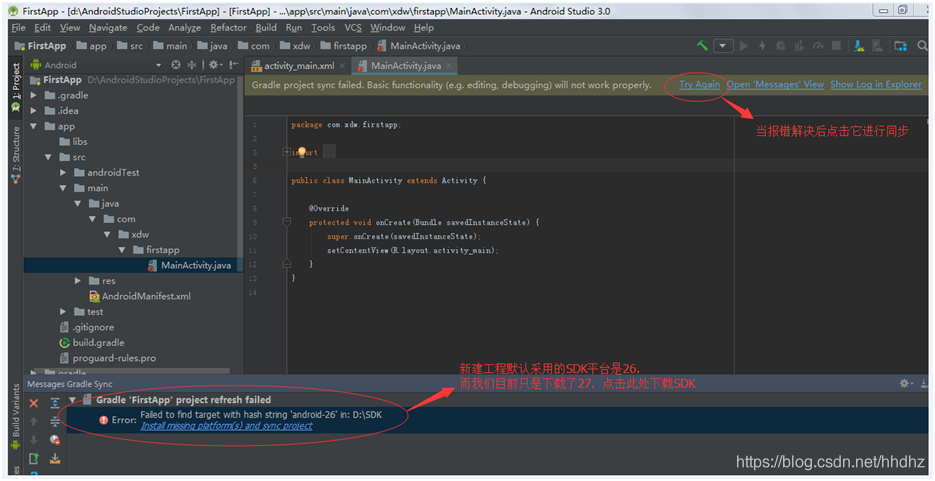Click Show Log in Explorer link
Image resolution: width=935 pixels, height=481 pixels.
[x=876, y=85]
